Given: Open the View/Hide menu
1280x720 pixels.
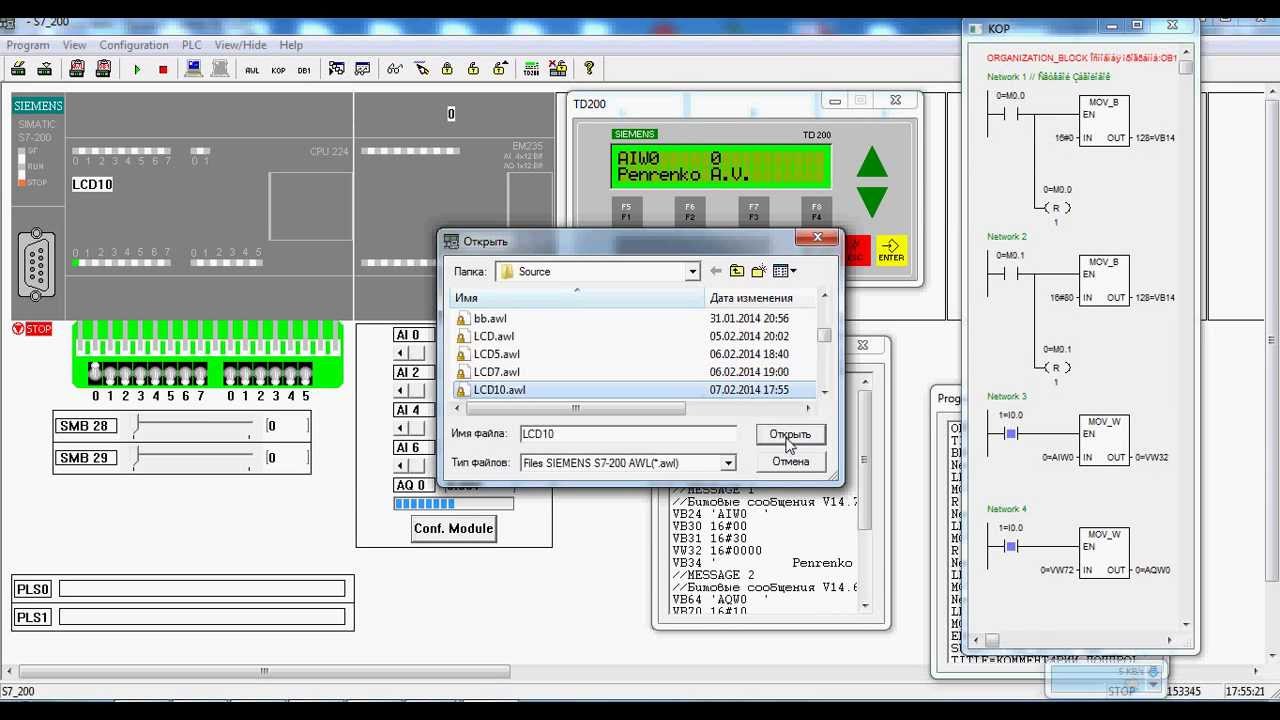Looking at the screenshot, I should (241, 45).
